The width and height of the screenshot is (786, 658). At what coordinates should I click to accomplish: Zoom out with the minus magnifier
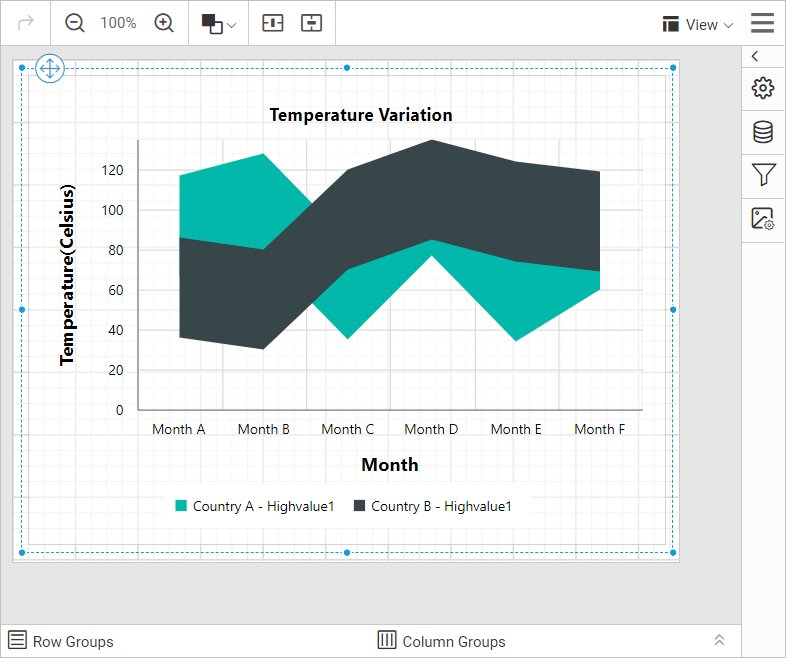[75, 23]
